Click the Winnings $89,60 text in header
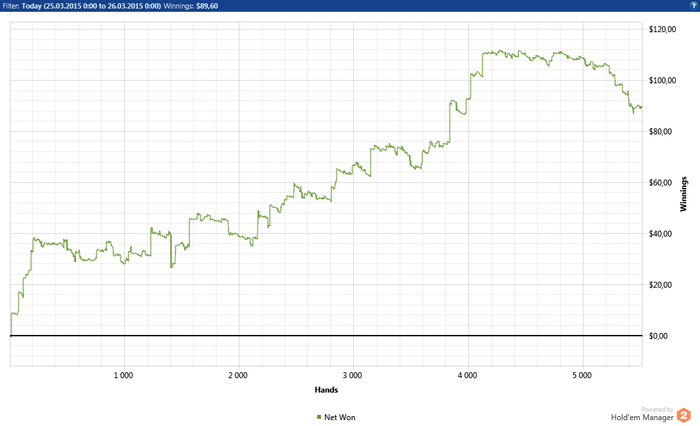 pyautogui.click(x=191, y=6)
